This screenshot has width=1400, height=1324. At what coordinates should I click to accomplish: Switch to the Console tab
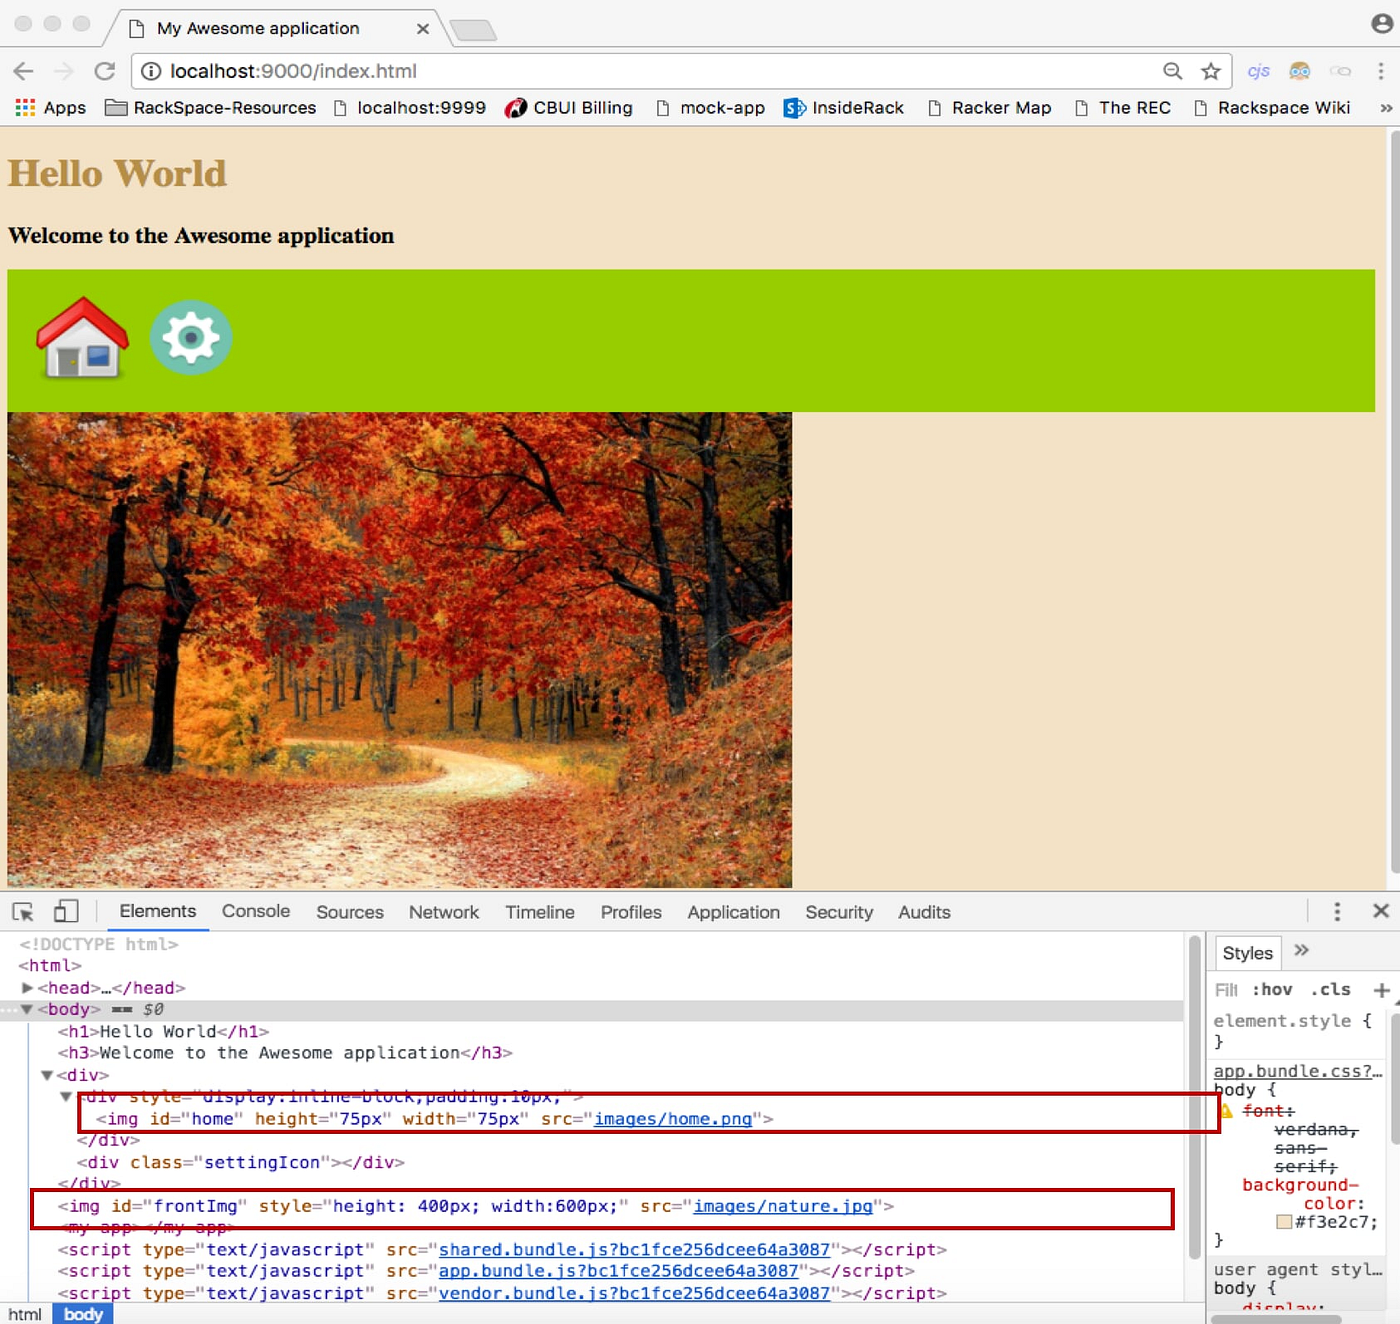click(x=256, y=912)
